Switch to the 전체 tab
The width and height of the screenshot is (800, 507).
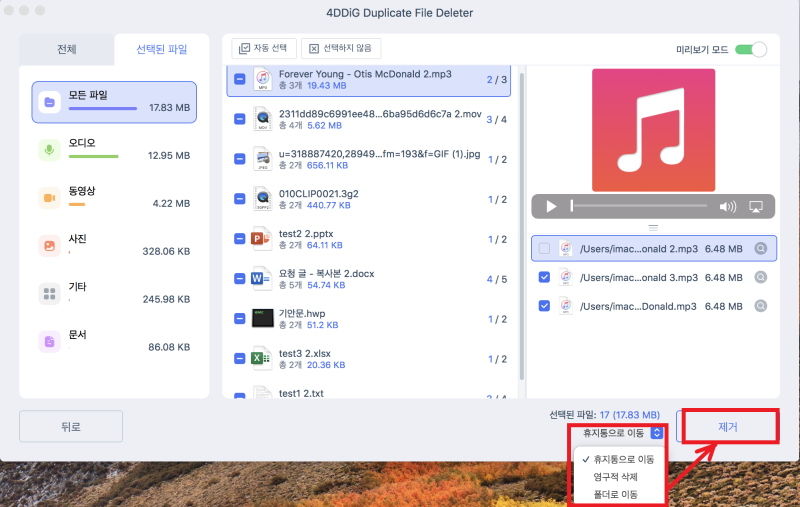(67, 49)
